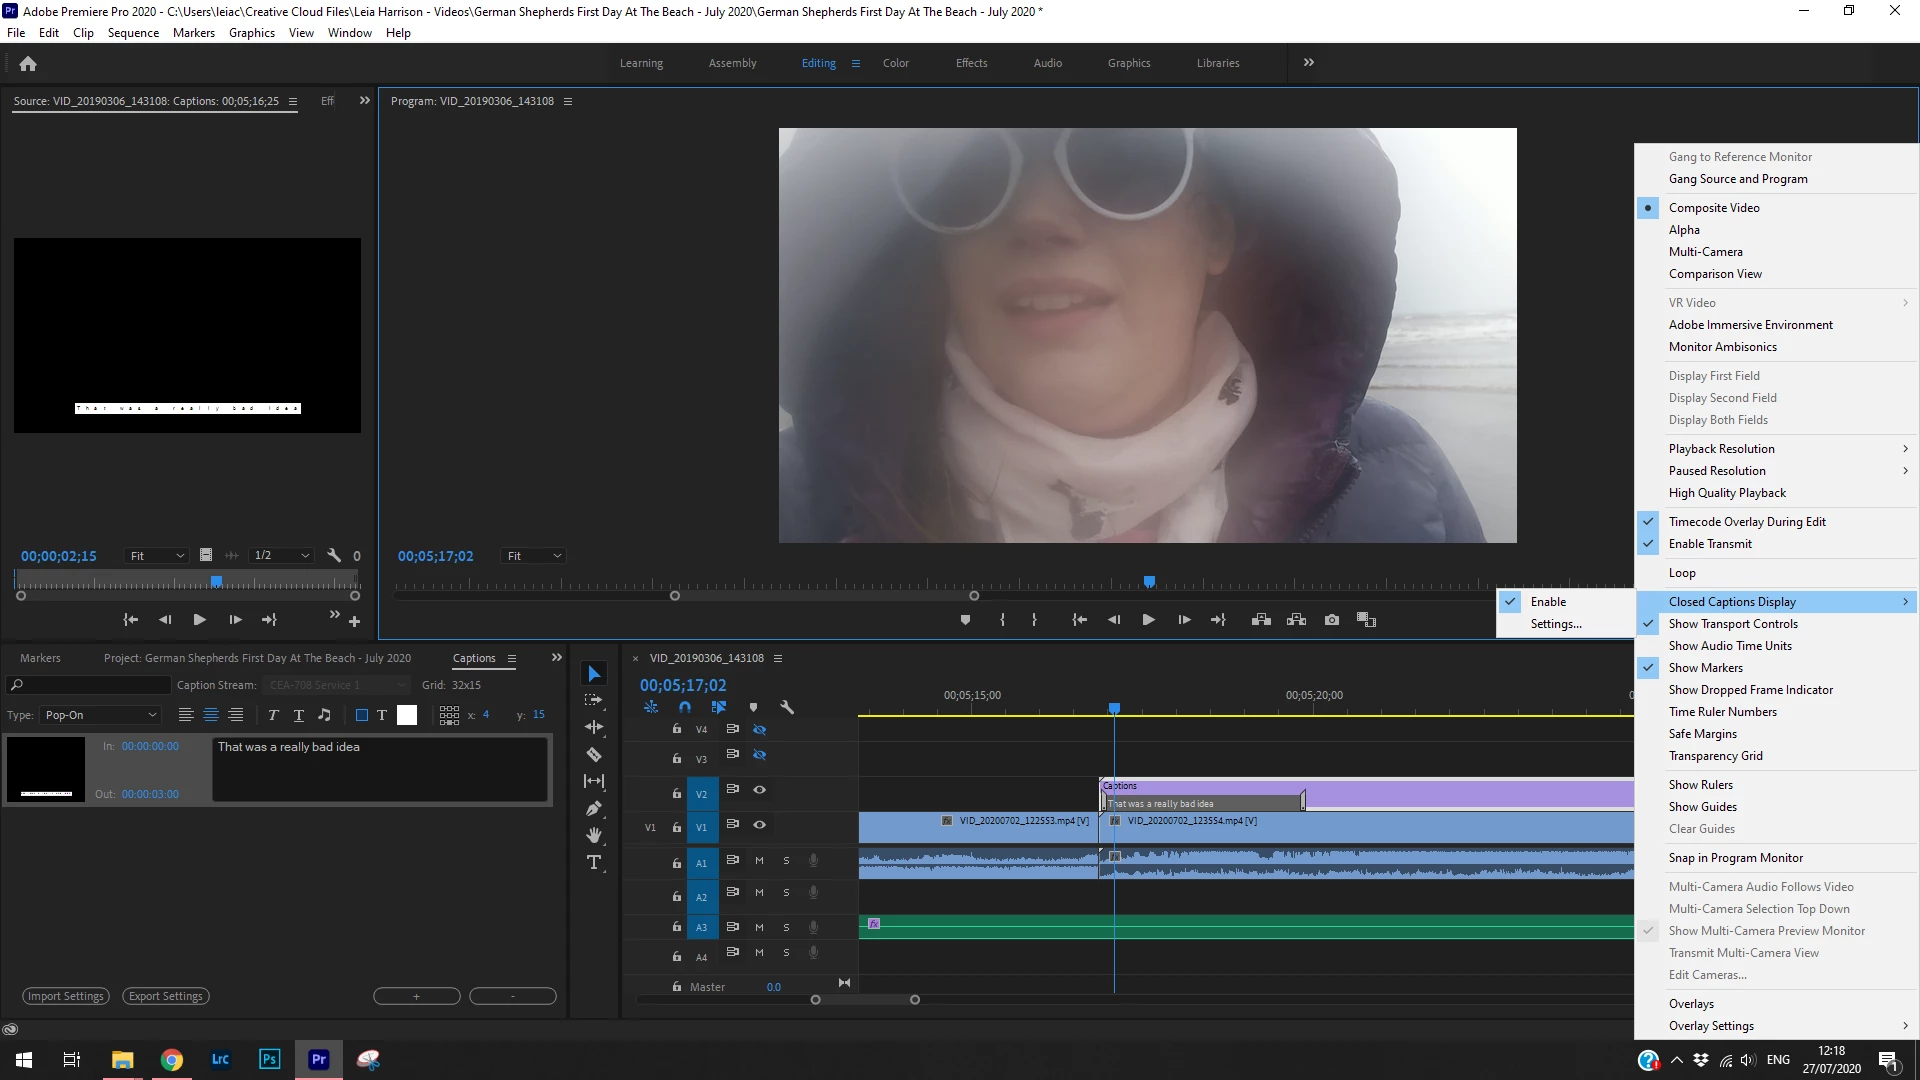This screenshot has width=1920, height=1080.
Task: Toggle V2 track eye visibility
Action: 759,790
